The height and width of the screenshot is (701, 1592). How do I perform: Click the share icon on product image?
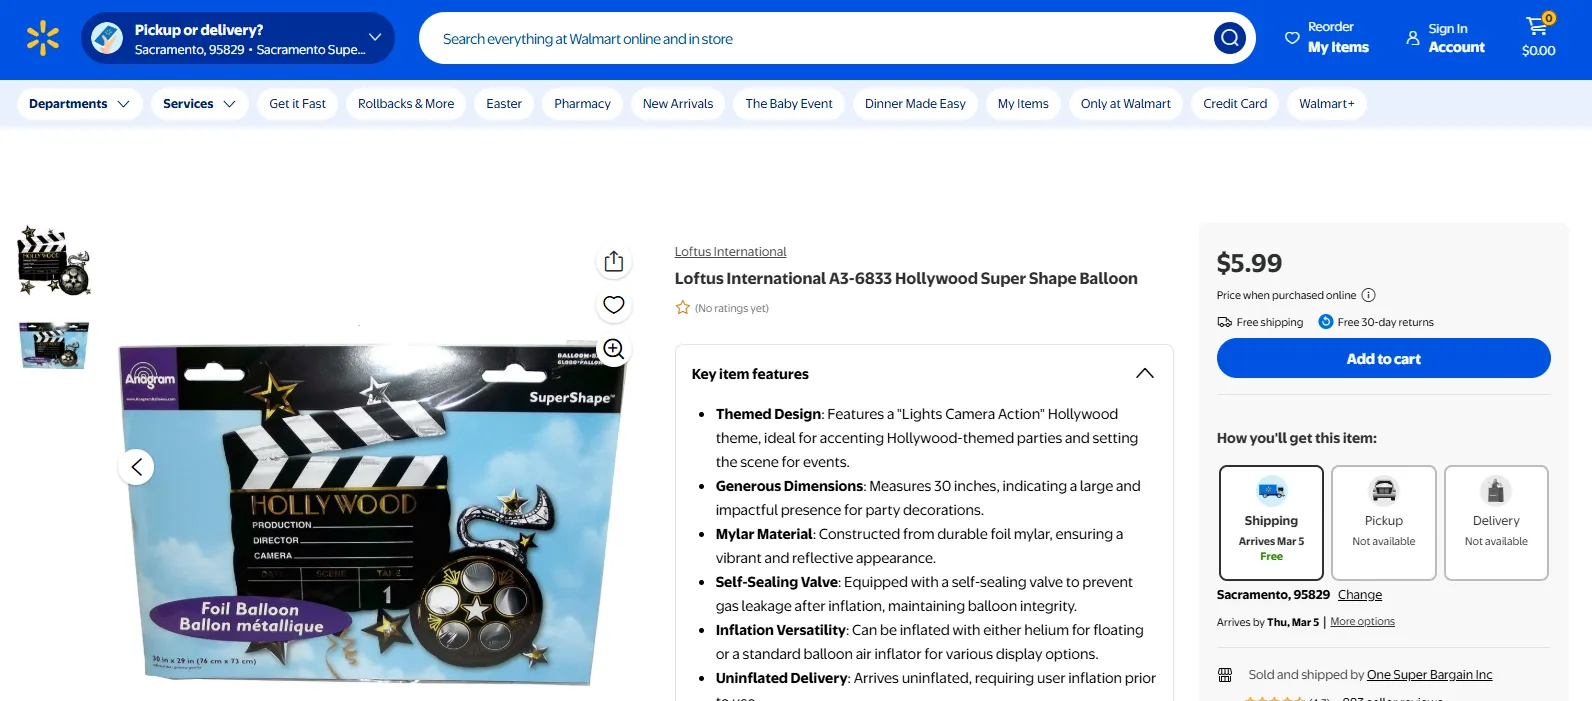click(614, 261)
